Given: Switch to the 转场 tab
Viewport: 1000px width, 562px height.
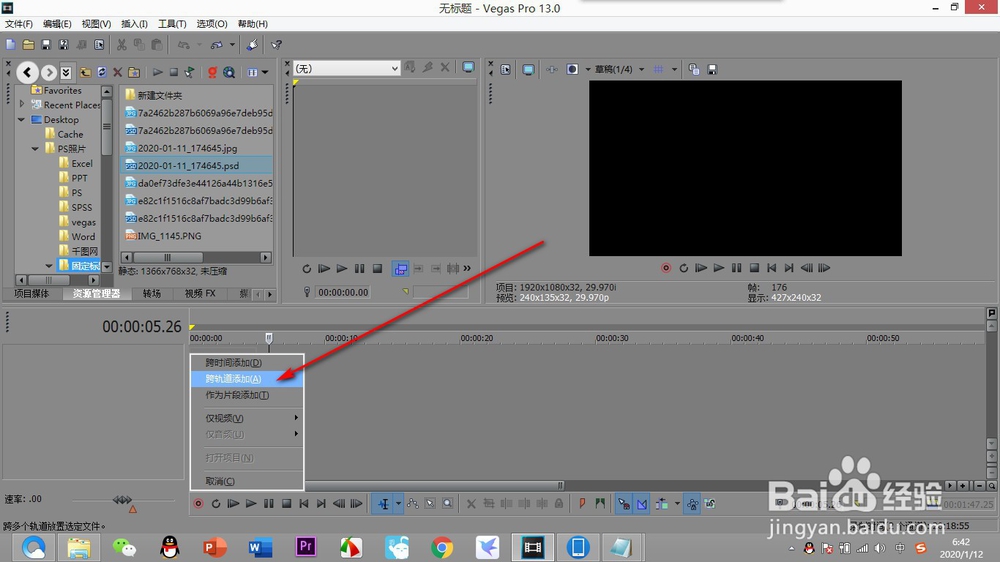Looking at the screenshot, I should (152, 293).
